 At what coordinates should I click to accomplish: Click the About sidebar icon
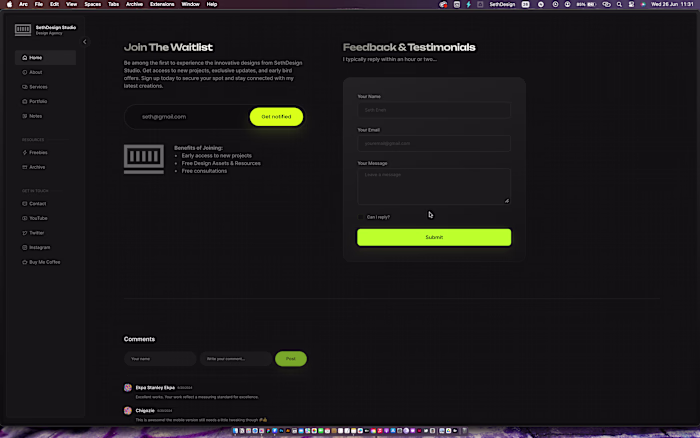(25, 72)
